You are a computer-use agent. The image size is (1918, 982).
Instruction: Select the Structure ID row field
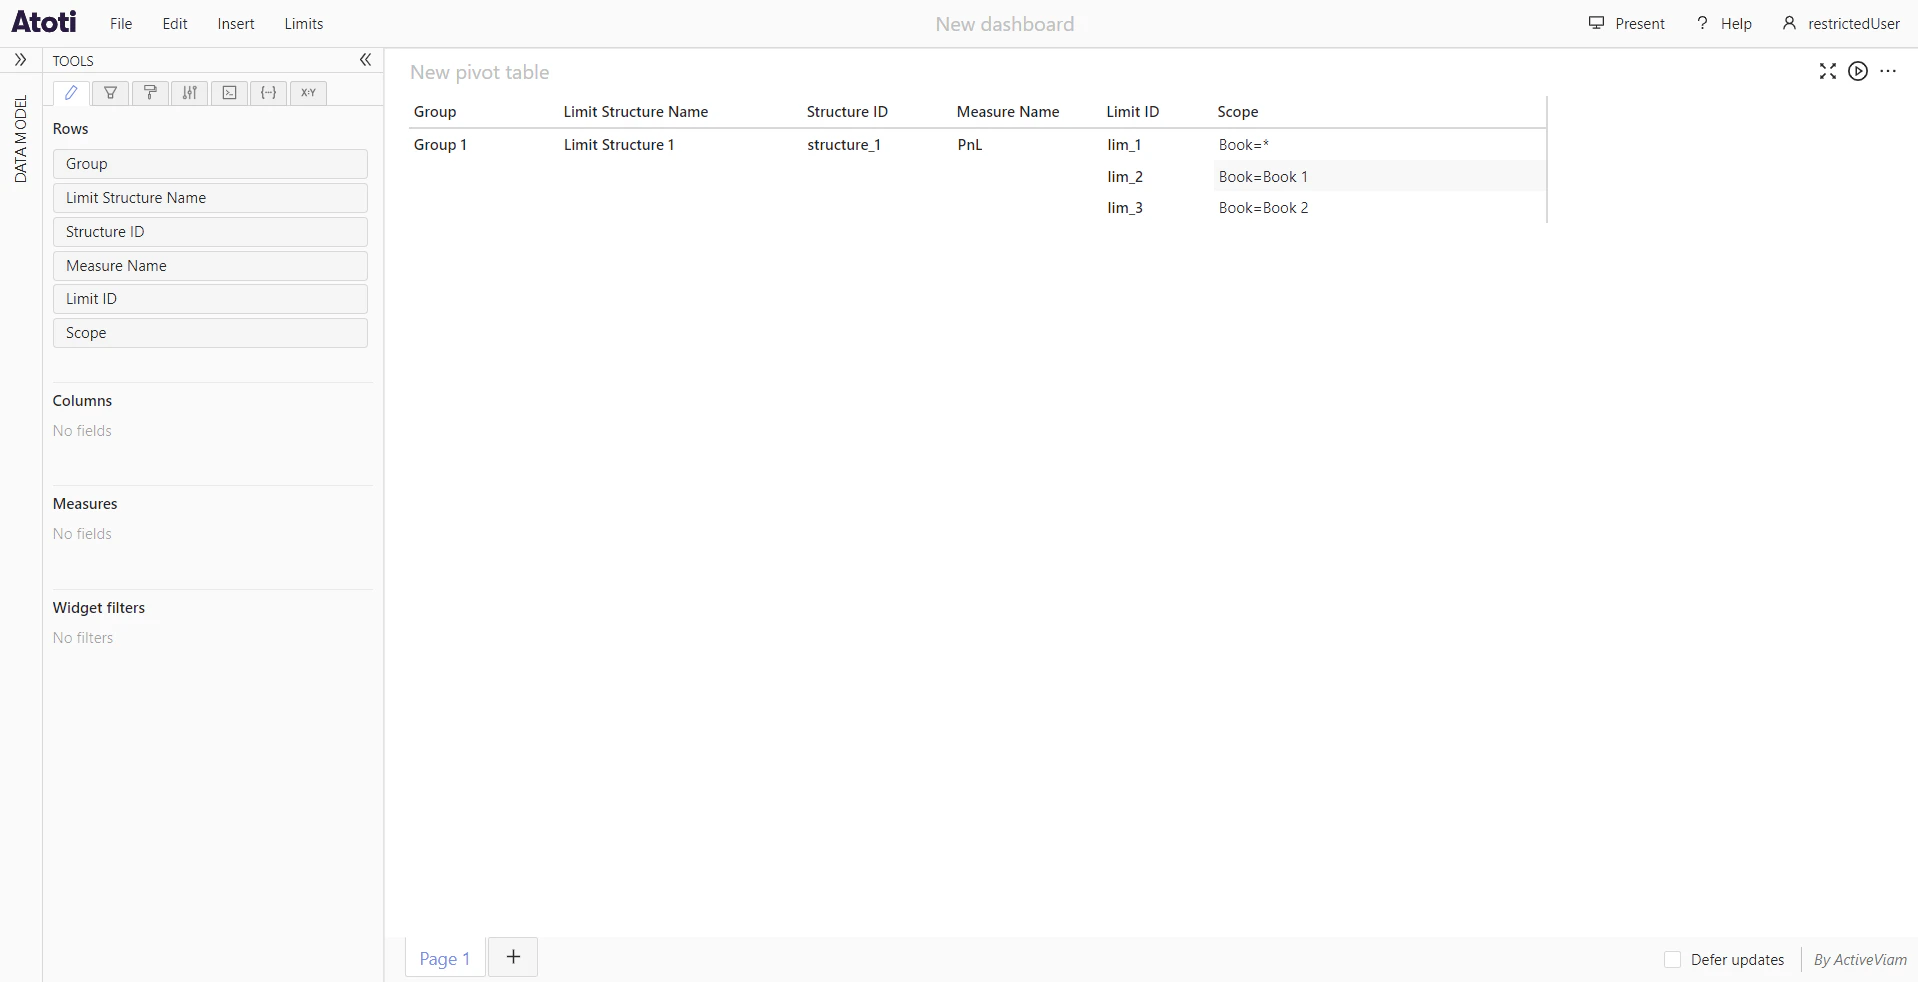210,232
